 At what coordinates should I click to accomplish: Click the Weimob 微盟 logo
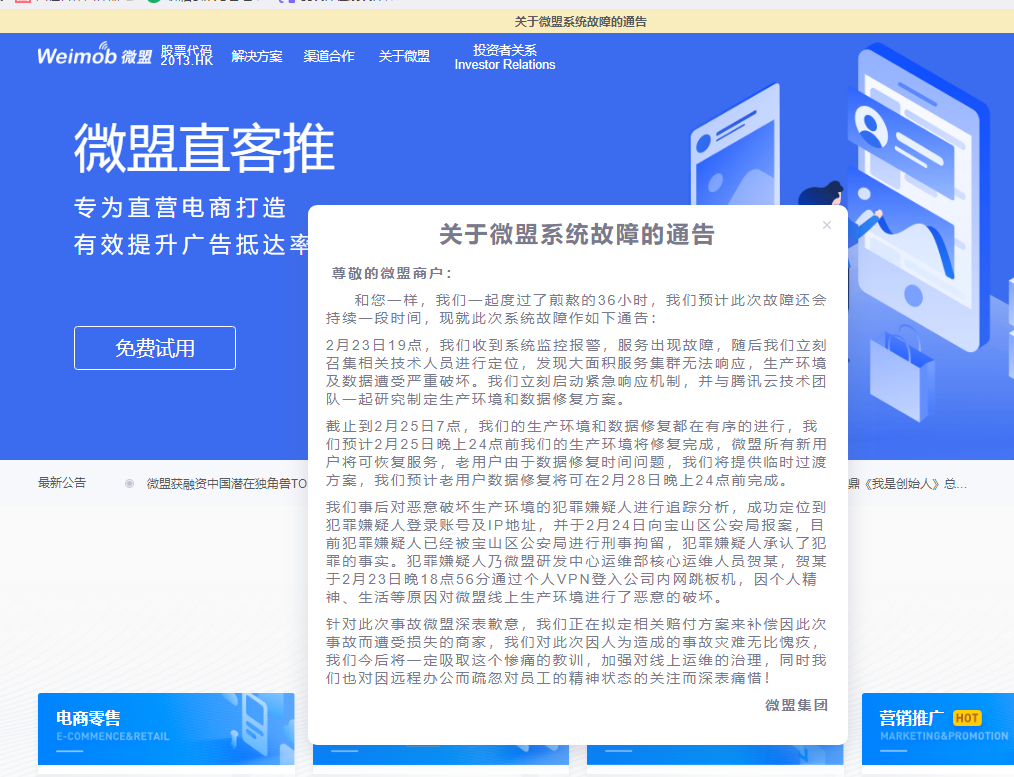(x=94, y=56)
